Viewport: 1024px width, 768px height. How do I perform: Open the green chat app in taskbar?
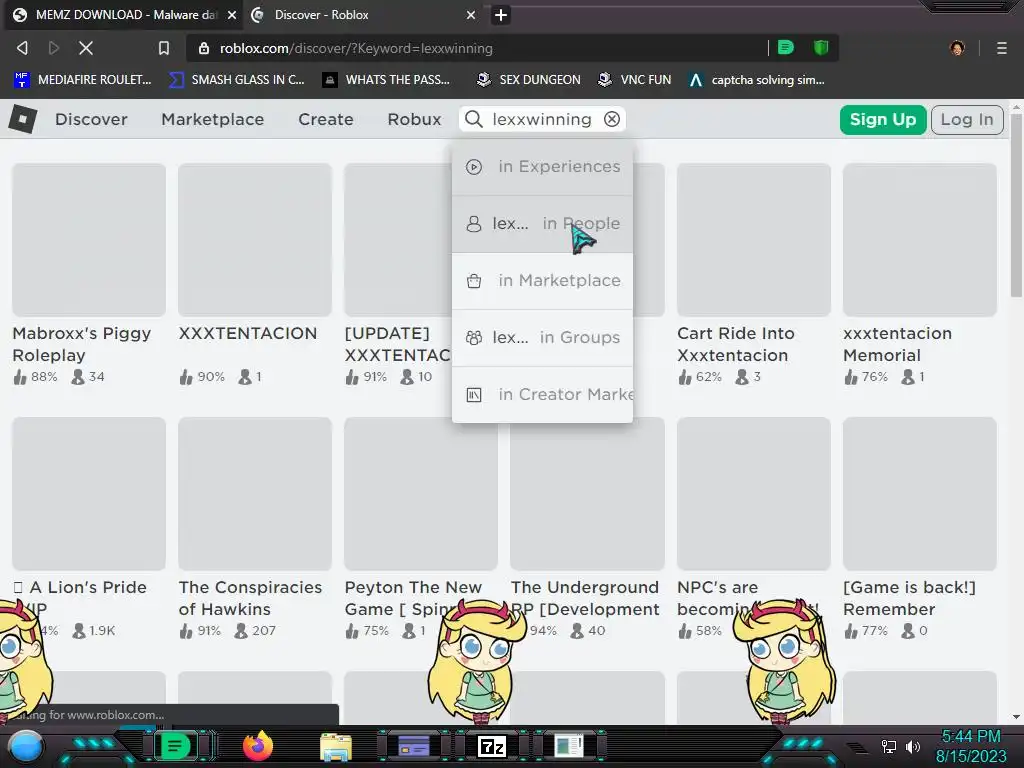[x=174, y=746]
